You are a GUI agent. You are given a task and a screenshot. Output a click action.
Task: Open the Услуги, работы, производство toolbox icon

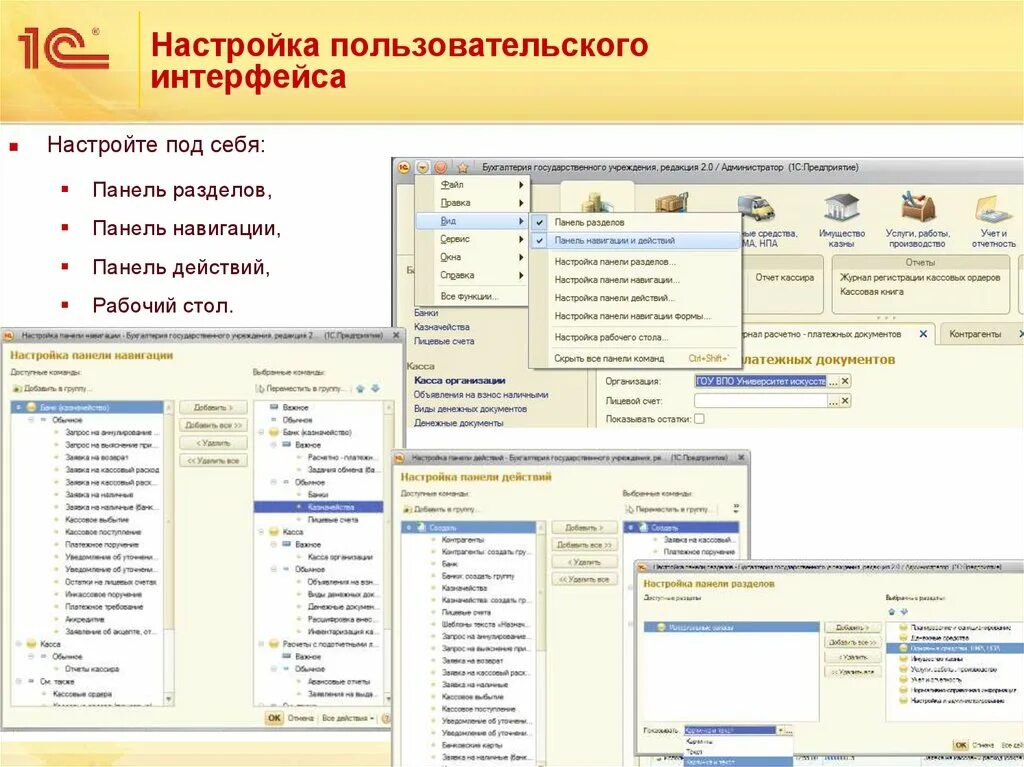click(918, 207)
